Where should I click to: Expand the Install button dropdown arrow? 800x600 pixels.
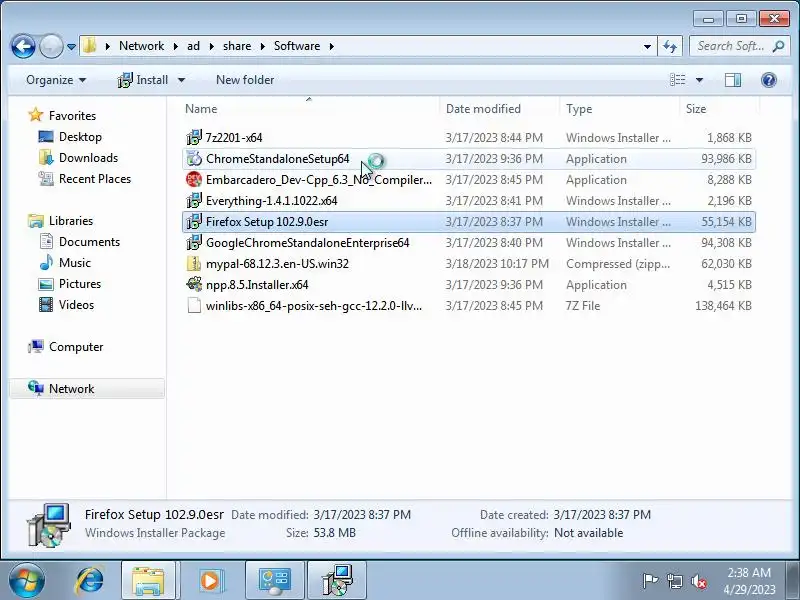(x=181, y=80)
